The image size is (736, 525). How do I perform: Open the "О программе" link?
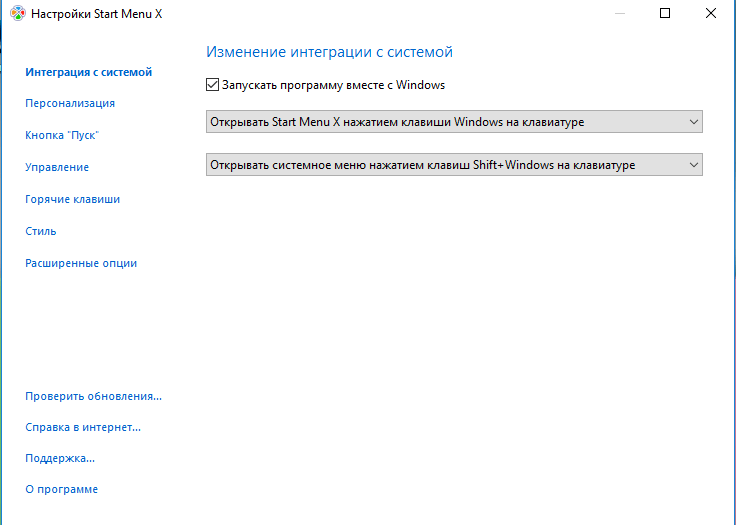[61, 489]
